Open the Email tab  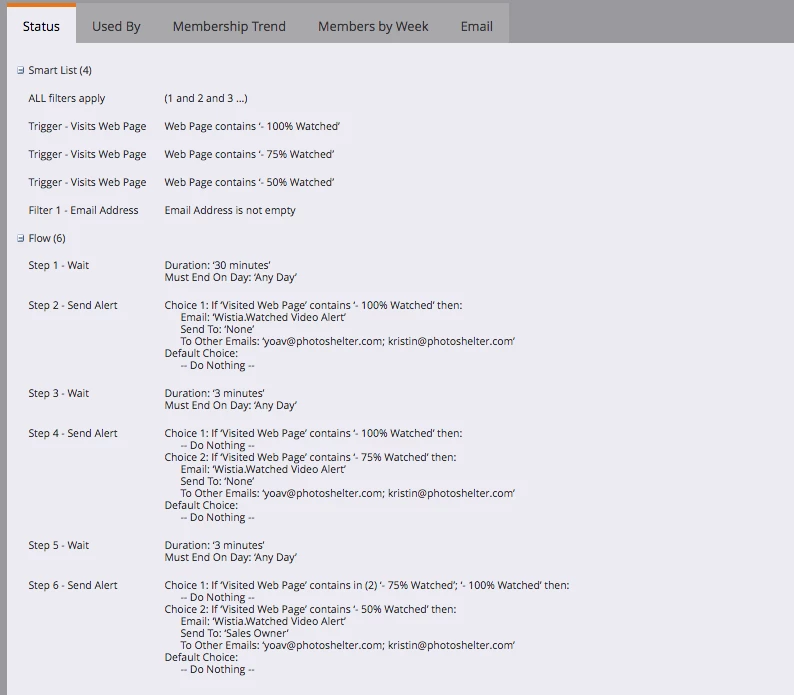(x=477, y=26)
